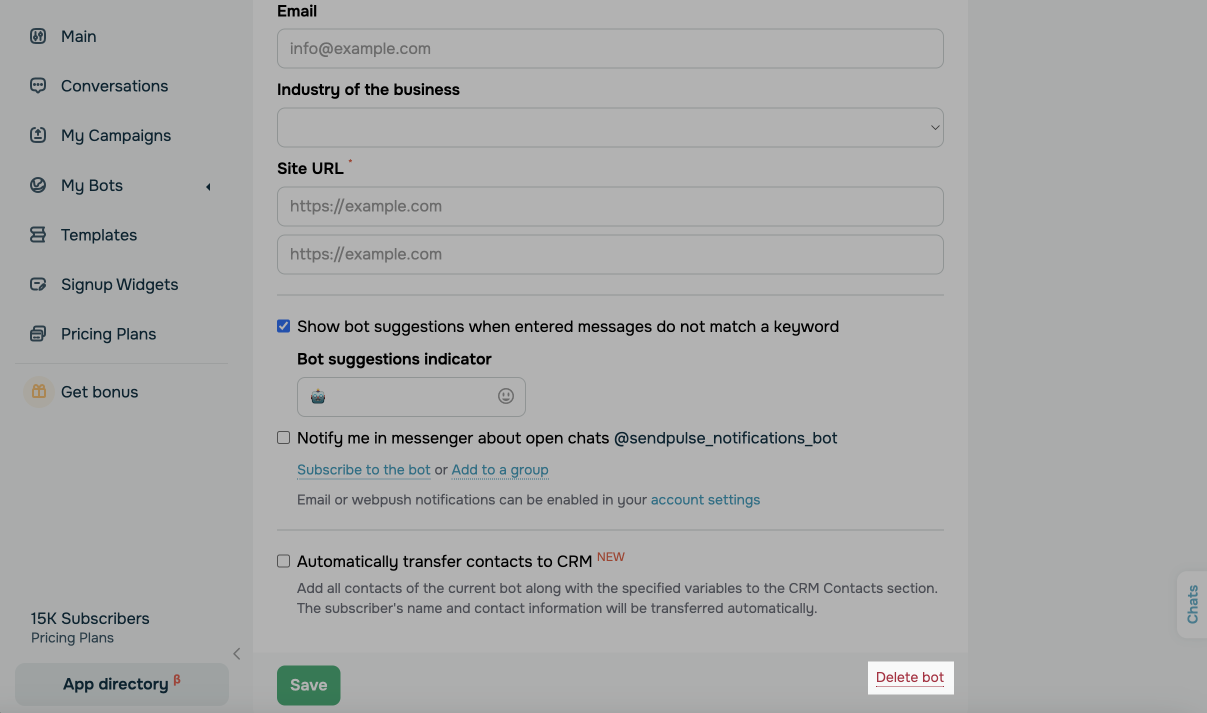Image resolution: width=1207 pixels, height=713 pixels.
Task: Click the Signup Widgets icon
Action: pyautogui.click(x=38, y=284)
